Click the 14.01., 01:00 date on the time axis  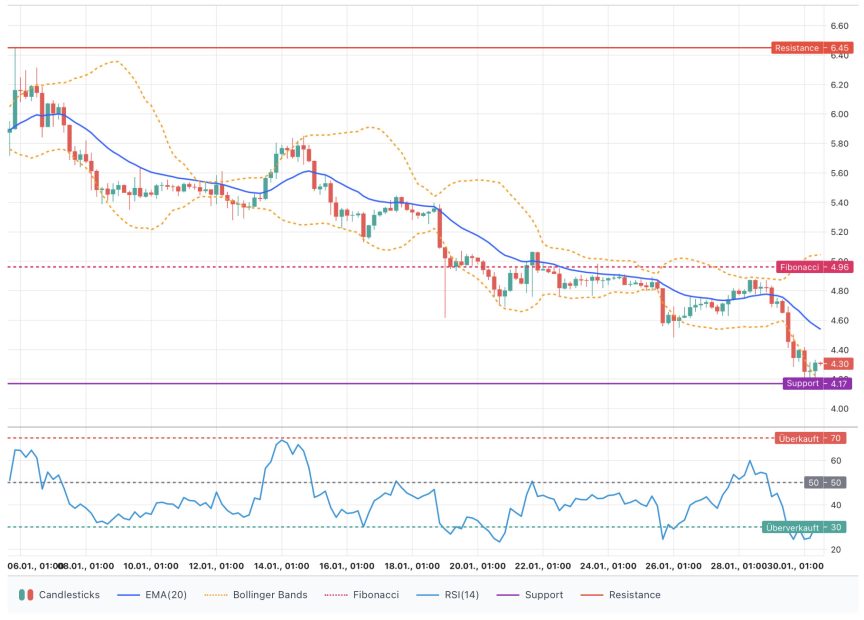tap(280, 565)
